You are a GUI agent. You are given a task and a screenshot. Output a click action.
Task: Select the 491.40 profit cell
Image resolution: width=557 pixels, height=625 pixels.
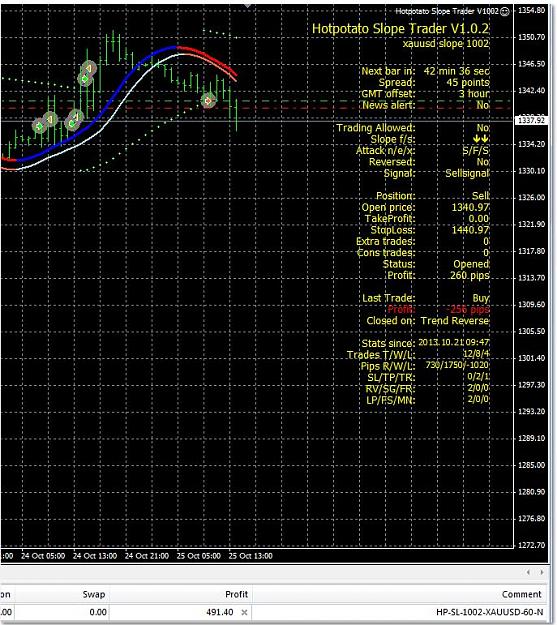coord(220,612)
